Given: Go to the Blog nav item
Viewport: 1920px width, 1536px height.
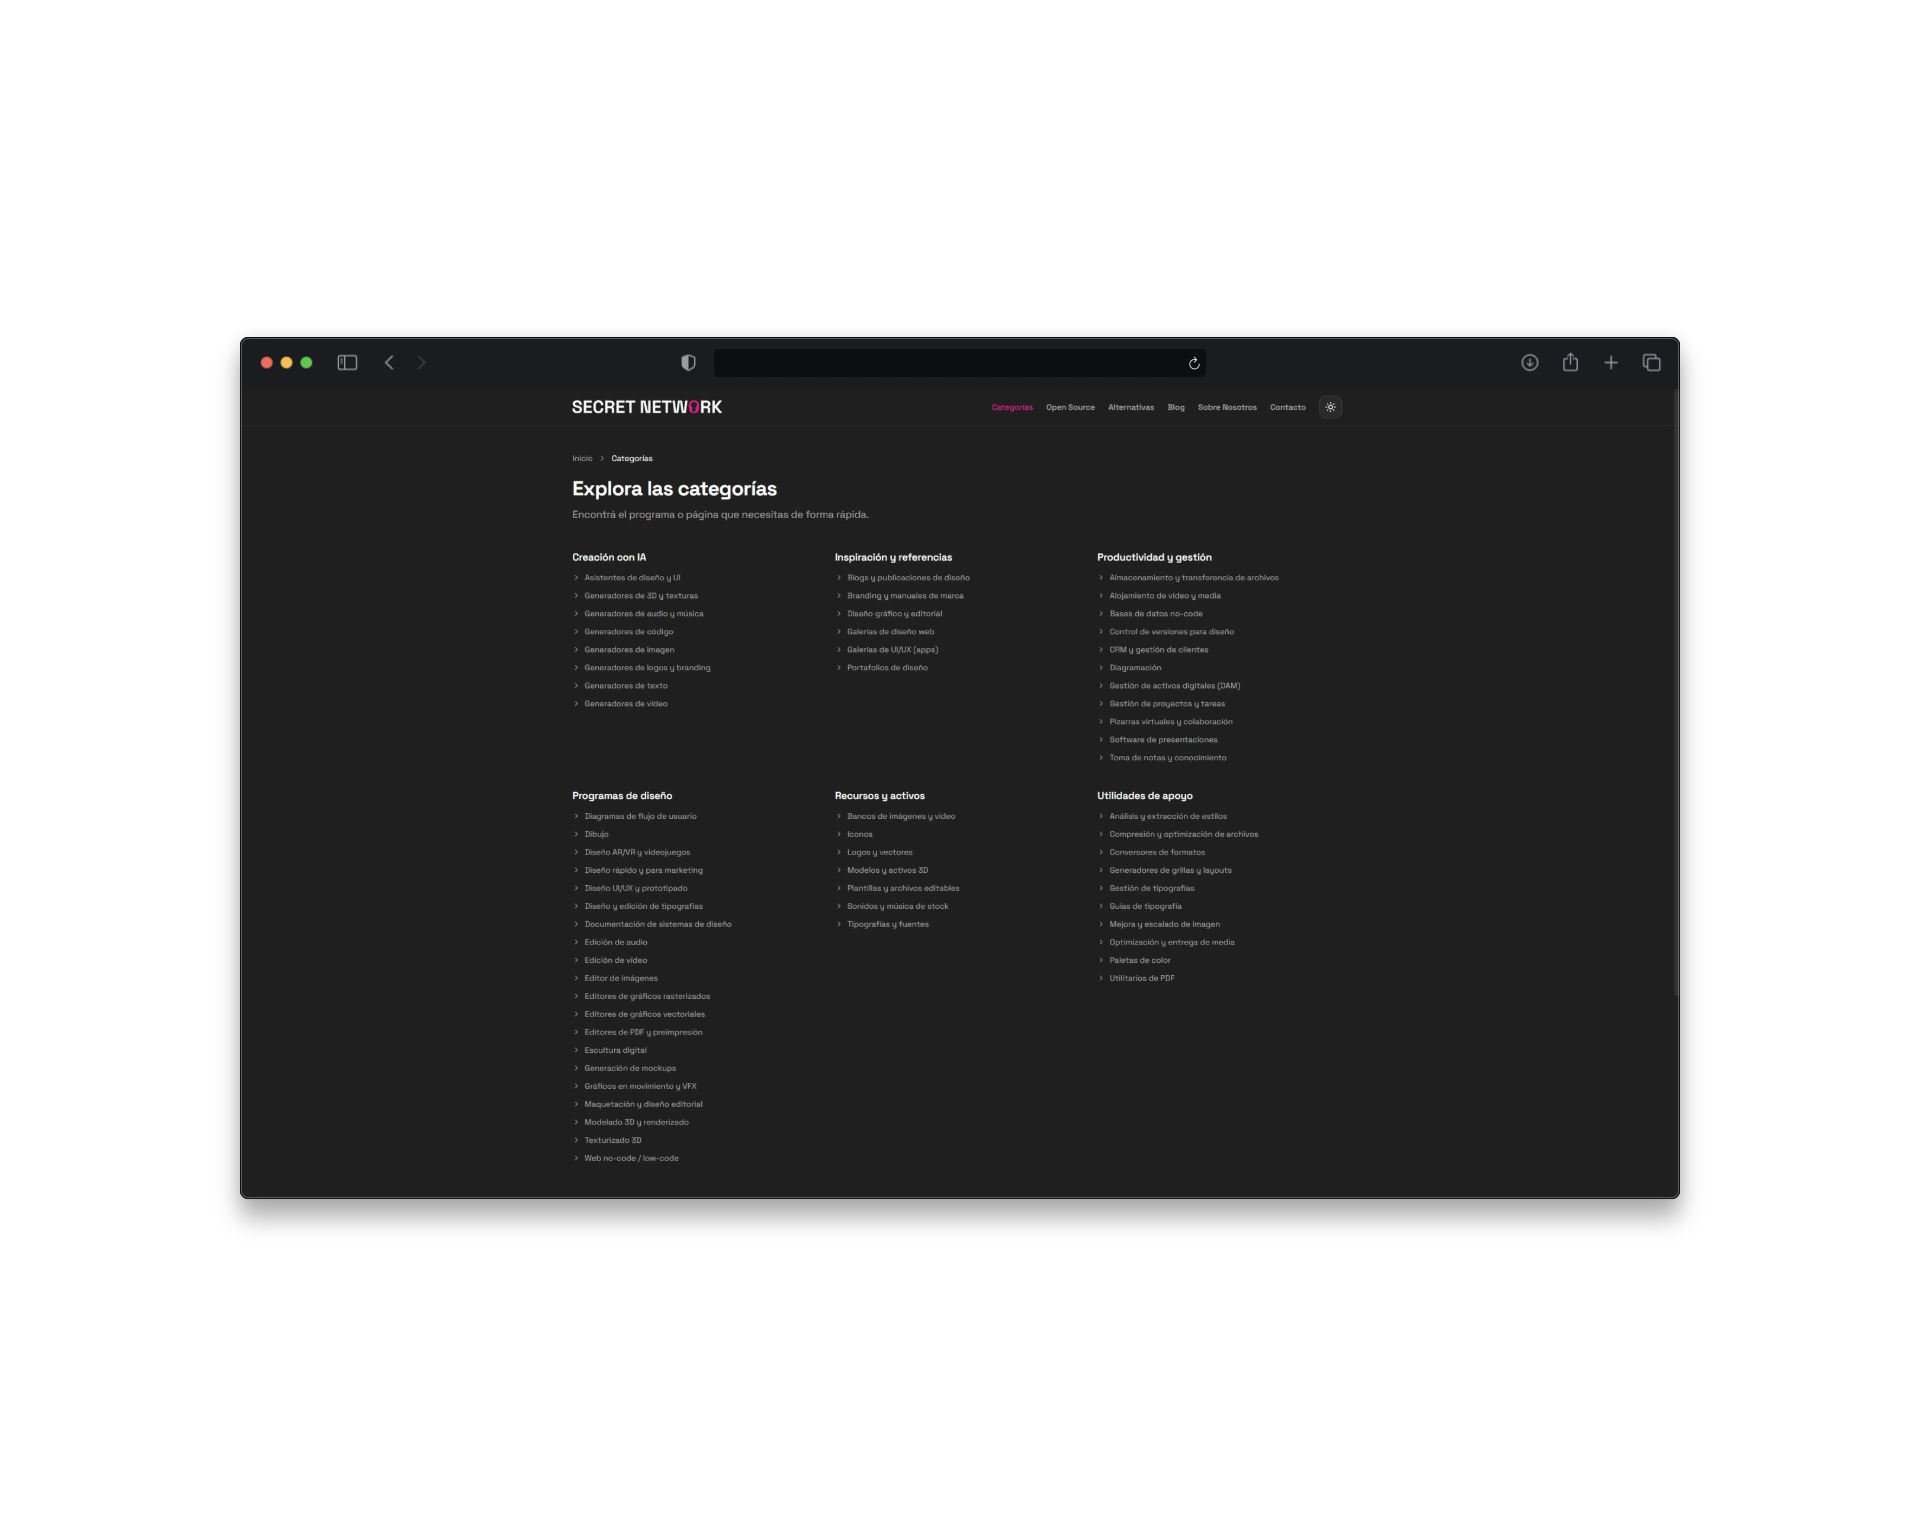Looking at the screenshot, I should 1176,408.
